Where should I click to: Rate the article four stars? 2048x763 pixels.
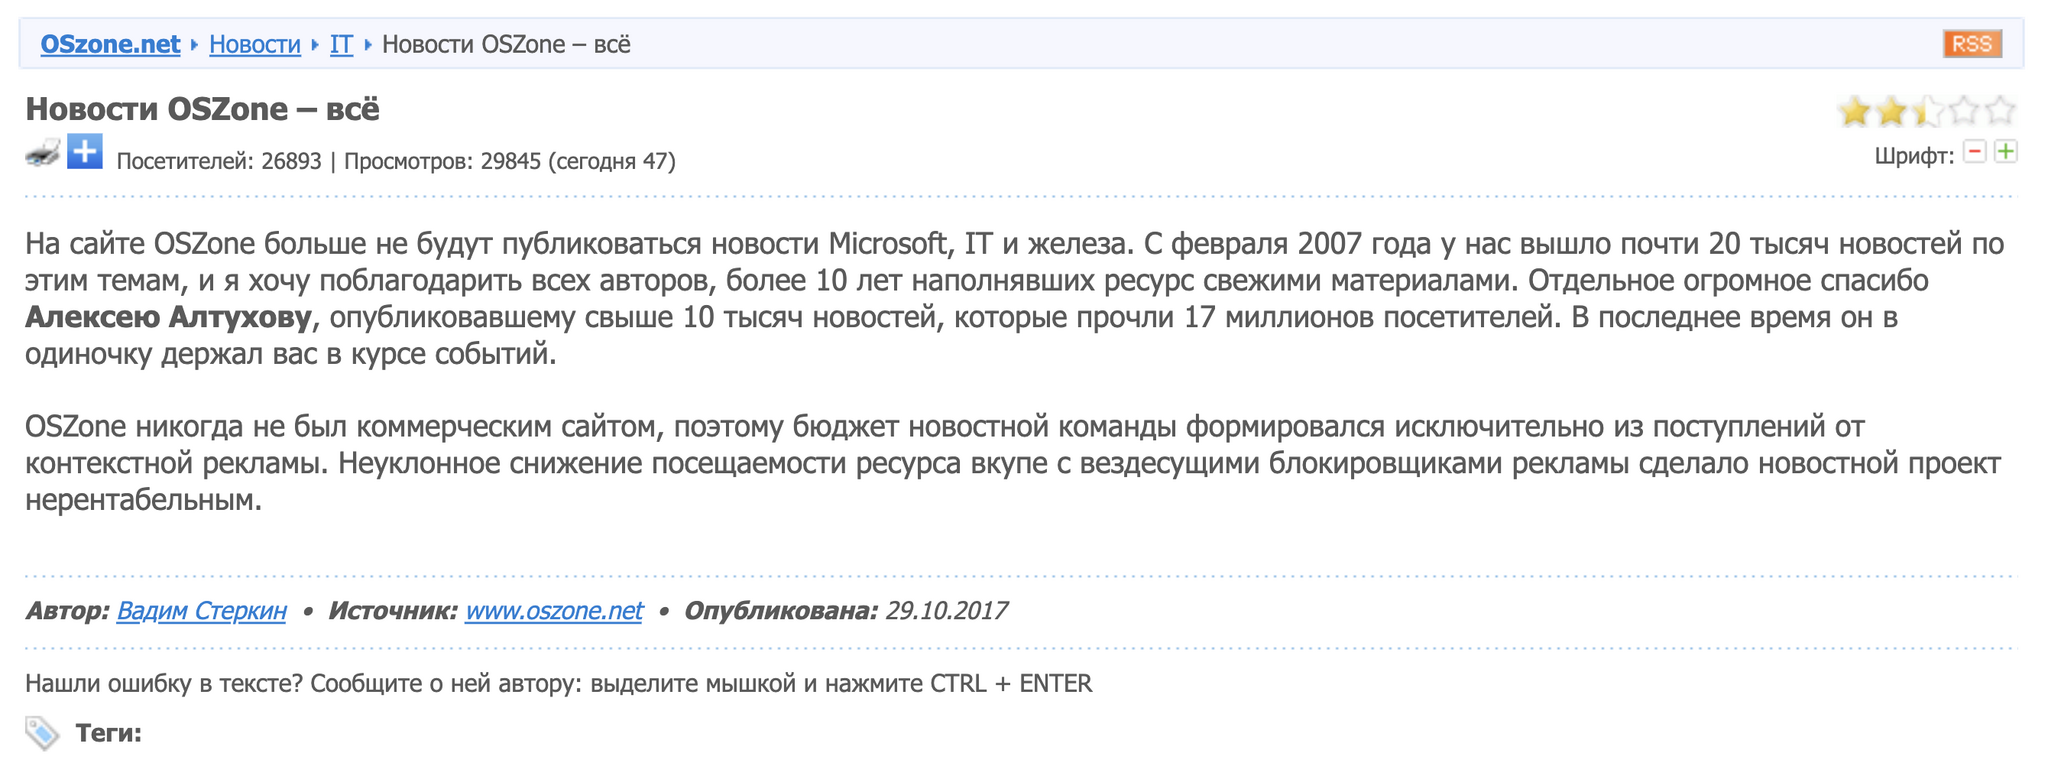coord(1963,111)
